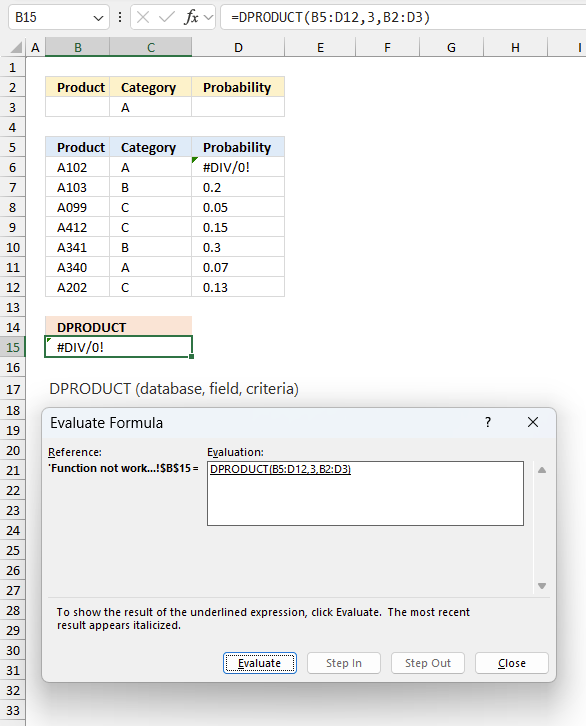Click the DPRODUCT label cell in row 14
Screen dimensions: 586x726
(118, 327)
